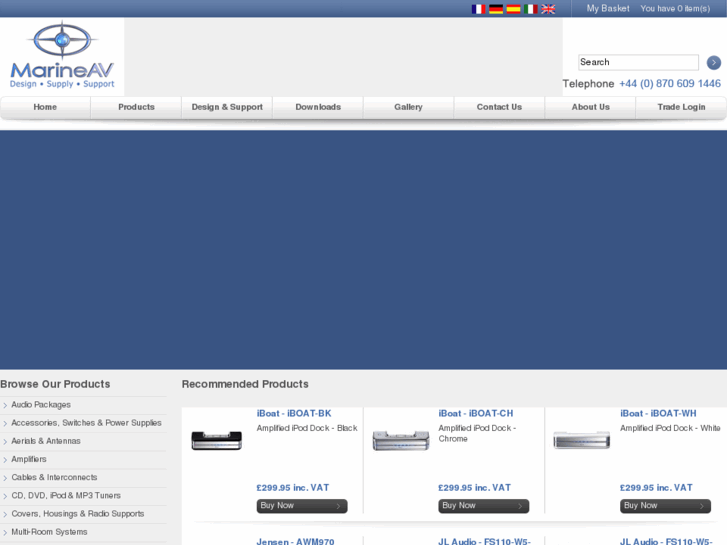This screenshot has height=545, width=727.
Task: Click the chevron beside Amplifiers
Action: 5,460
